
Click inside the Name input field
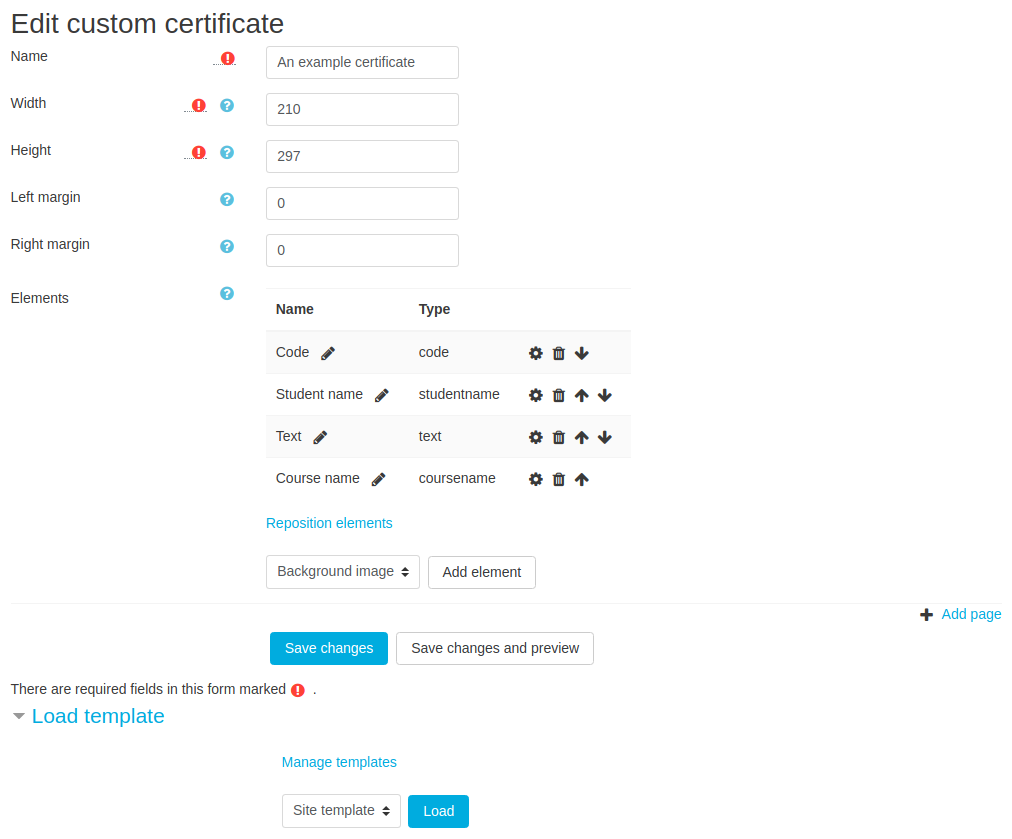[361, 62]
